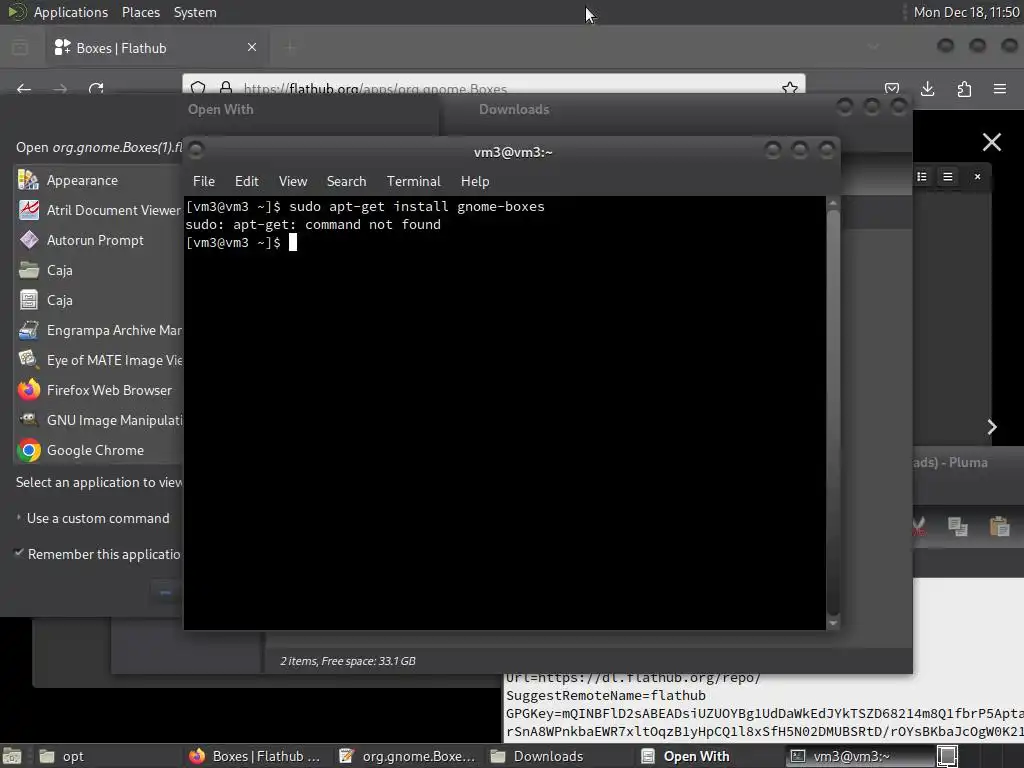1024x768 pixels.
Task: Click the clock showing Mon Dec 18
Action: tap(966, 12)
